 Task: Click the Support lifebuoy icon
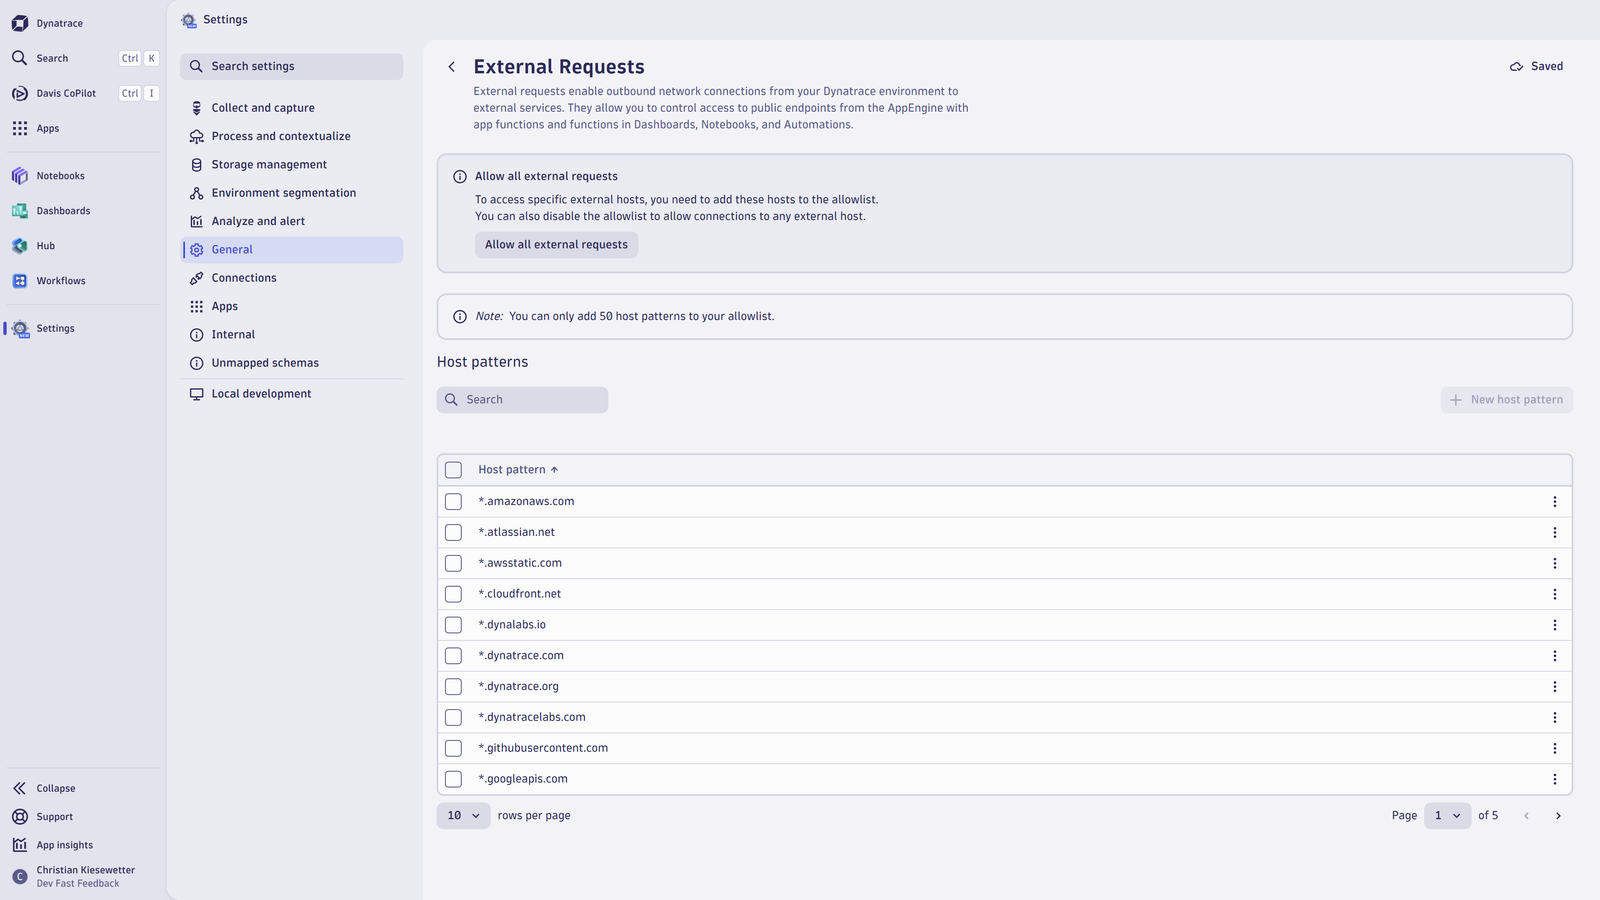(x=20, y=817)
